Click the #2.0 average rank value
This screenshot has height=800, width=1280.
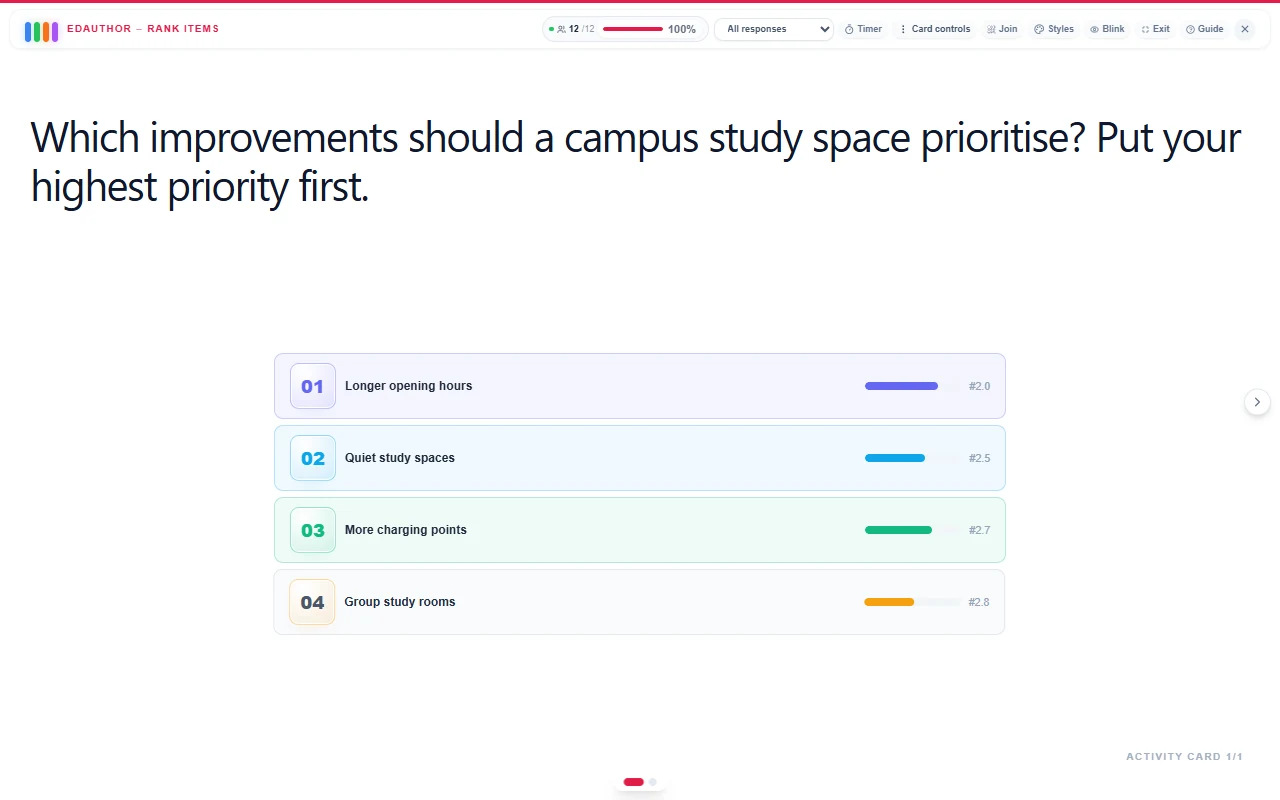pos(979,386)
